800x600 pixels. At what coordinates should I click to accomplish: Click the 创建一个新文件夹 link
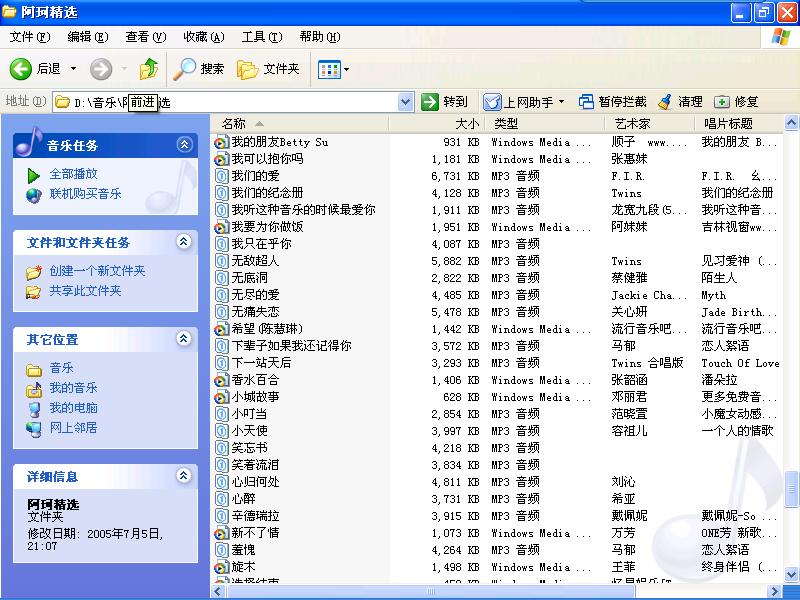point(97,271)
